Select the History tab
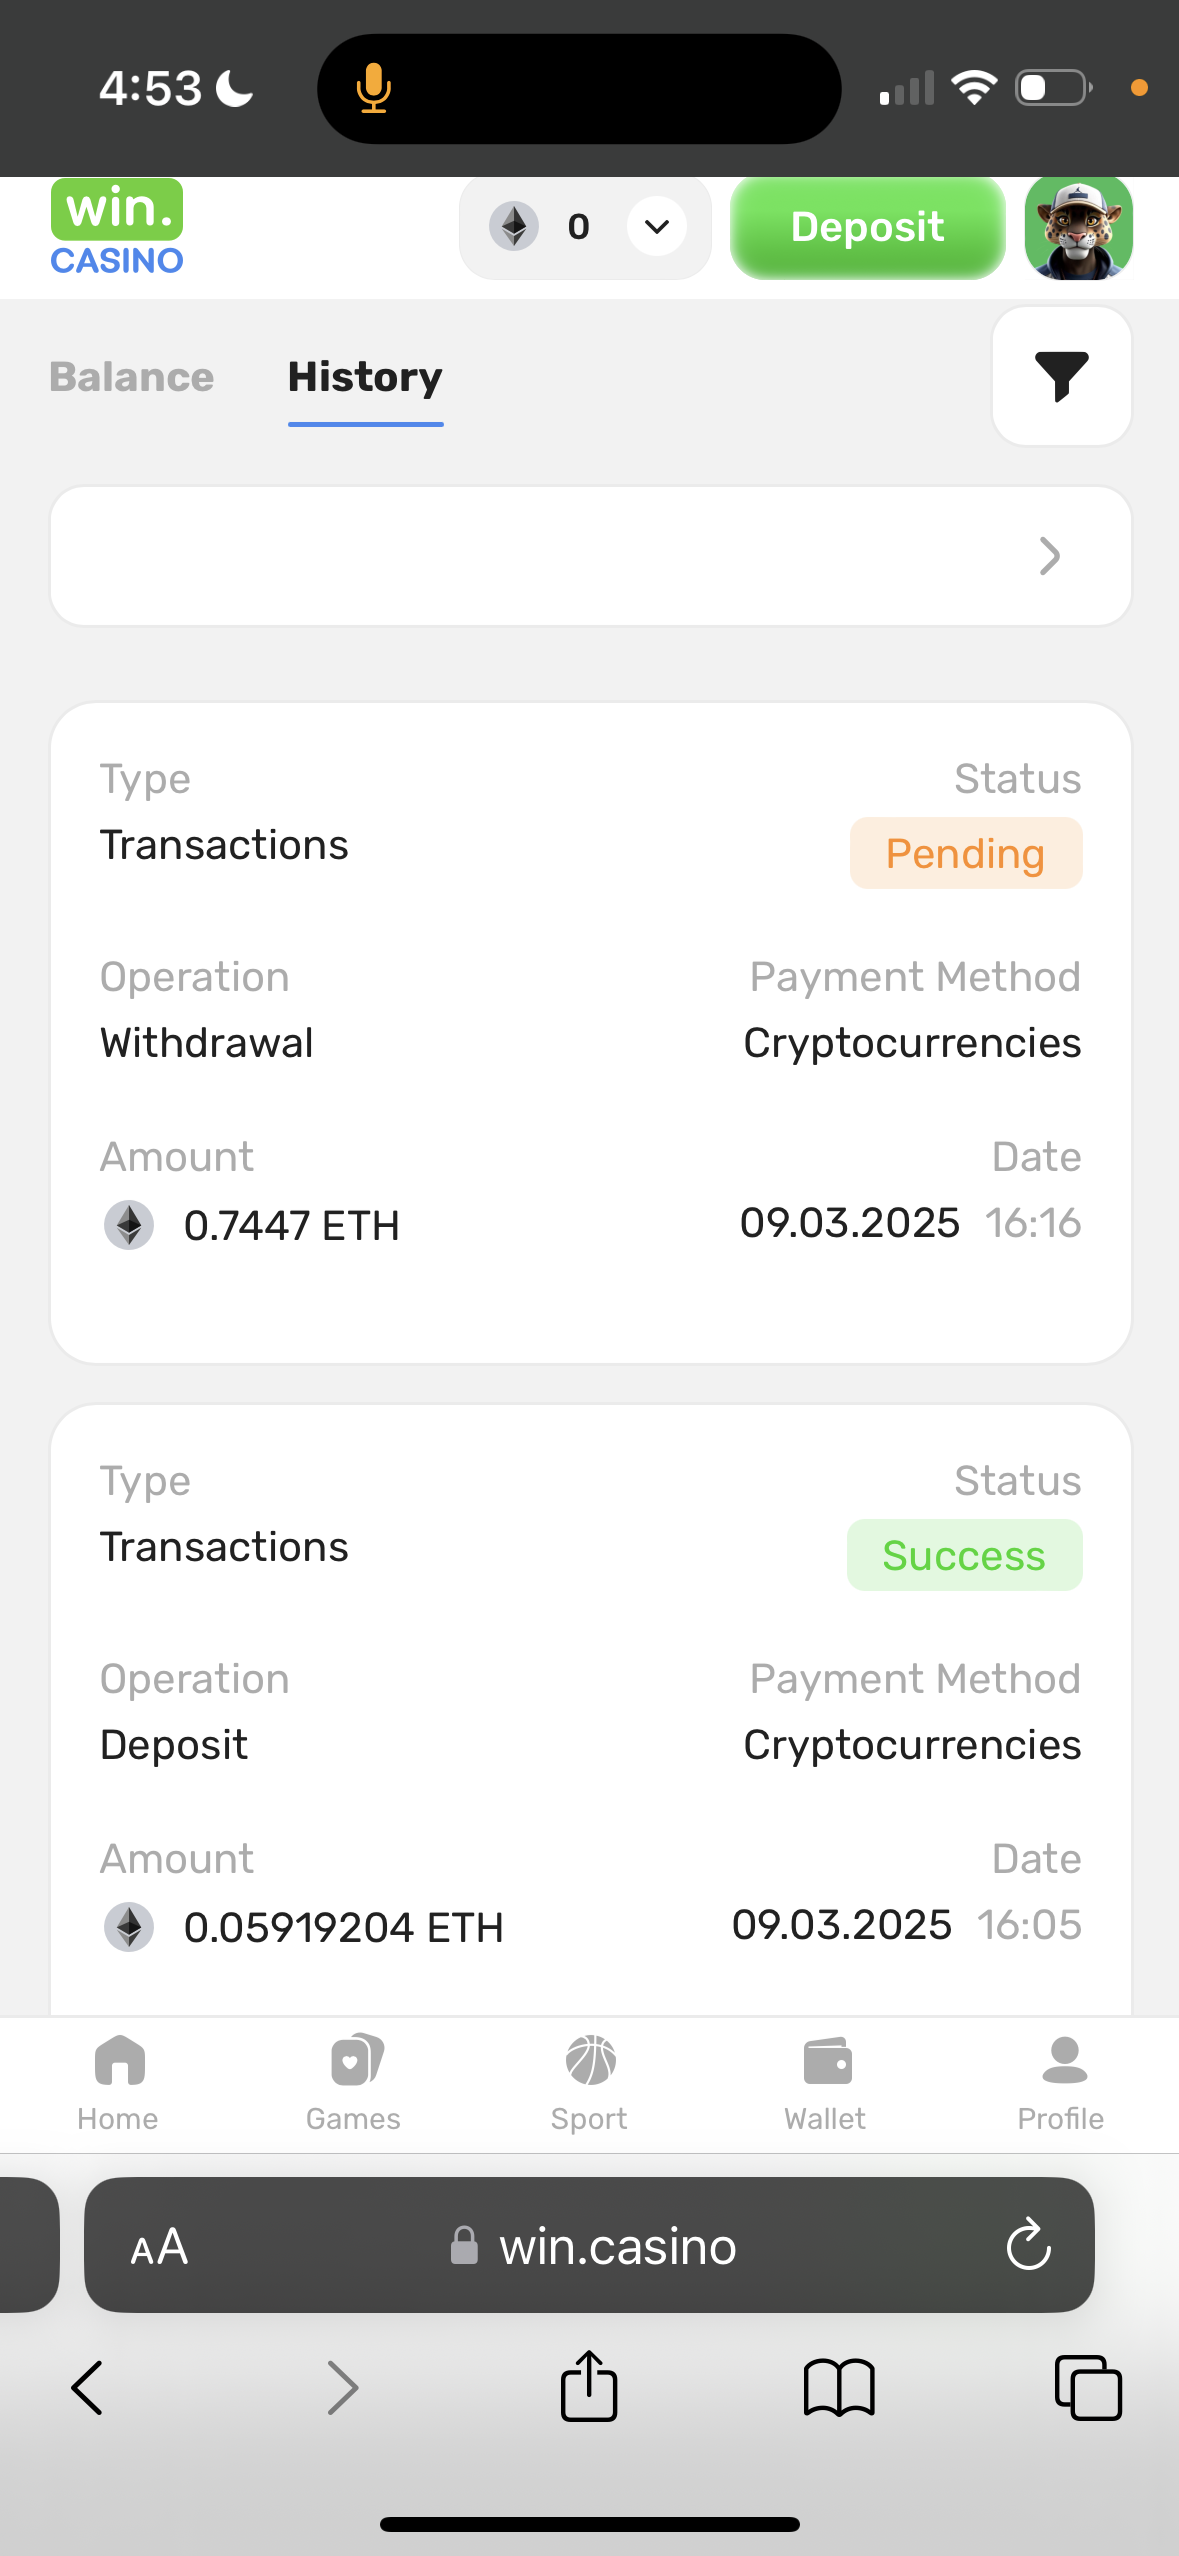Viewport: 1179px width, 2556px height. click(x=365, y=377)
